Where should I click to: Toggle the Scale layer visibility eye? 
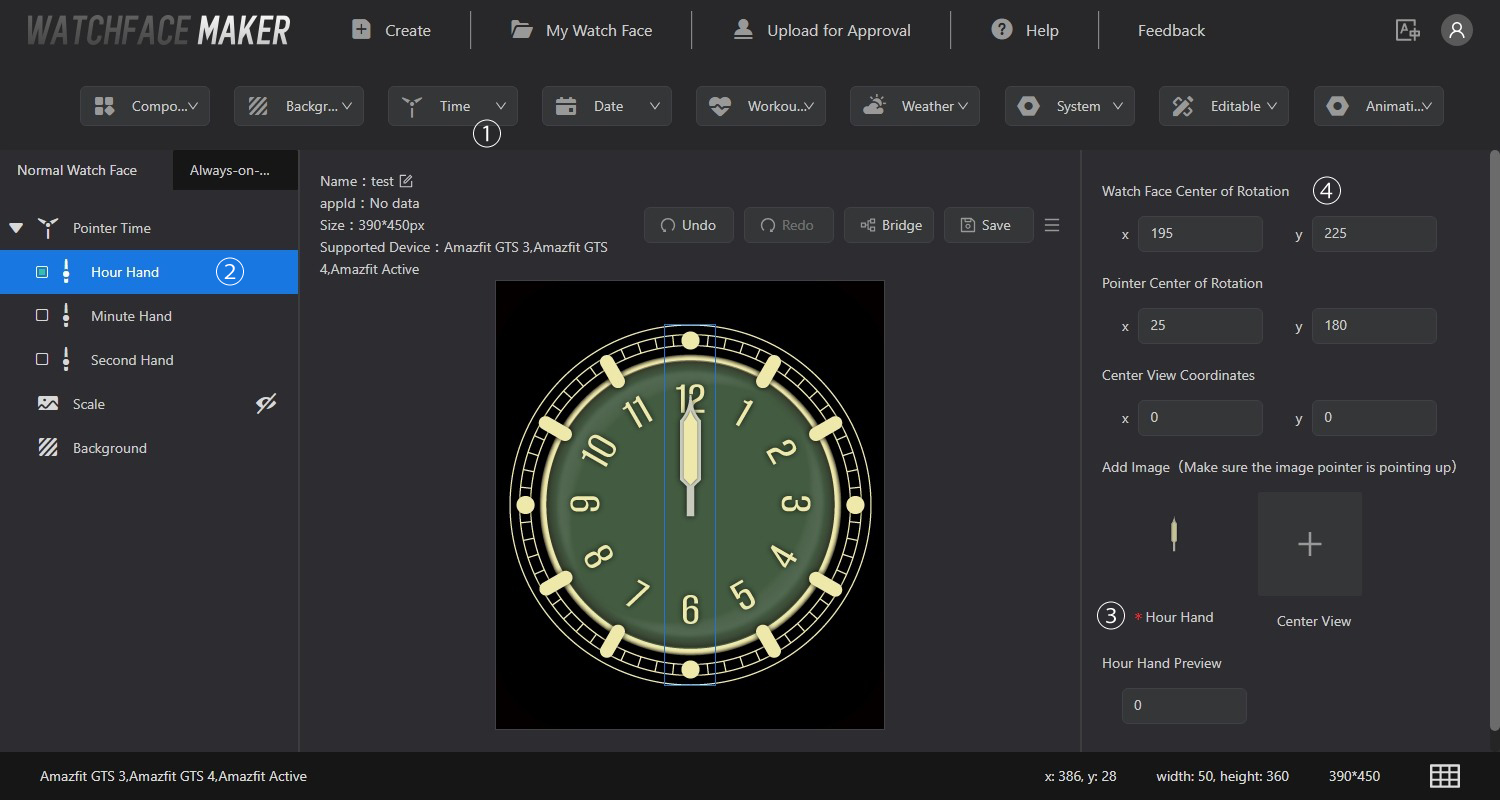[x=265, y=404]
